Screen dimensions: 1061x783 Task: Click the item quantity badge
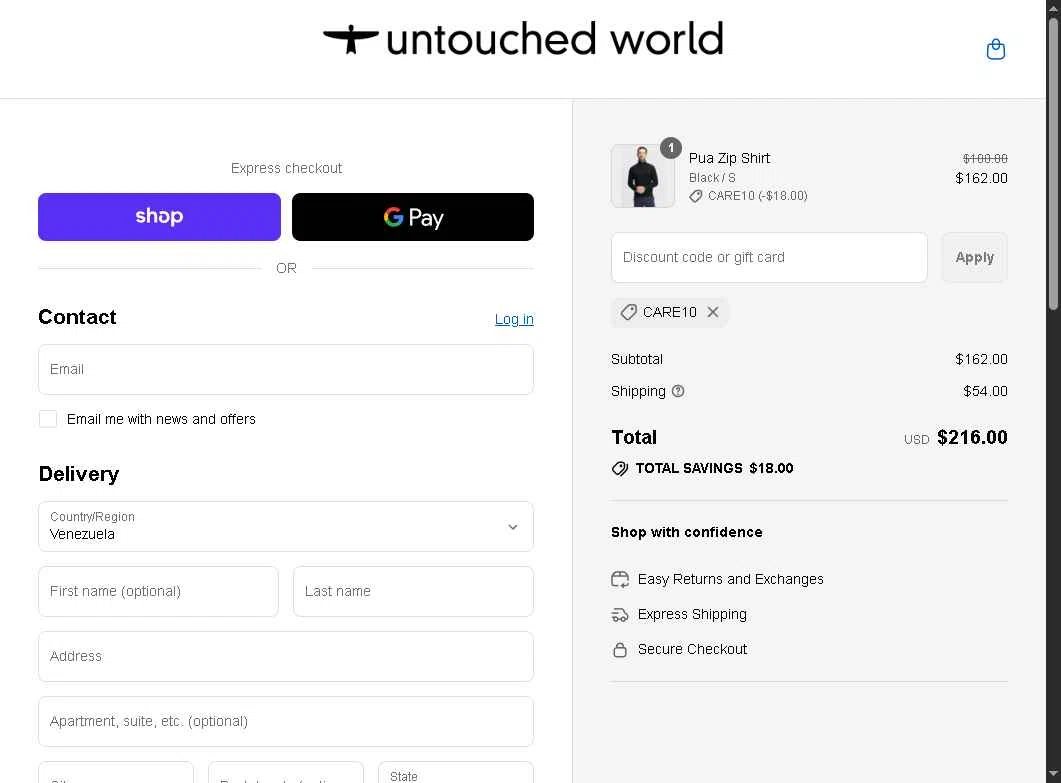(x=671, y=148)
